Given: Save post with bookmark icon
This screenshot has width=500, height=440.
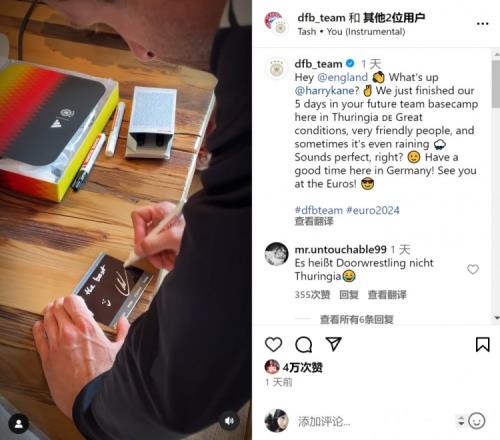Looking at the screenshot, I should [482, 344].
